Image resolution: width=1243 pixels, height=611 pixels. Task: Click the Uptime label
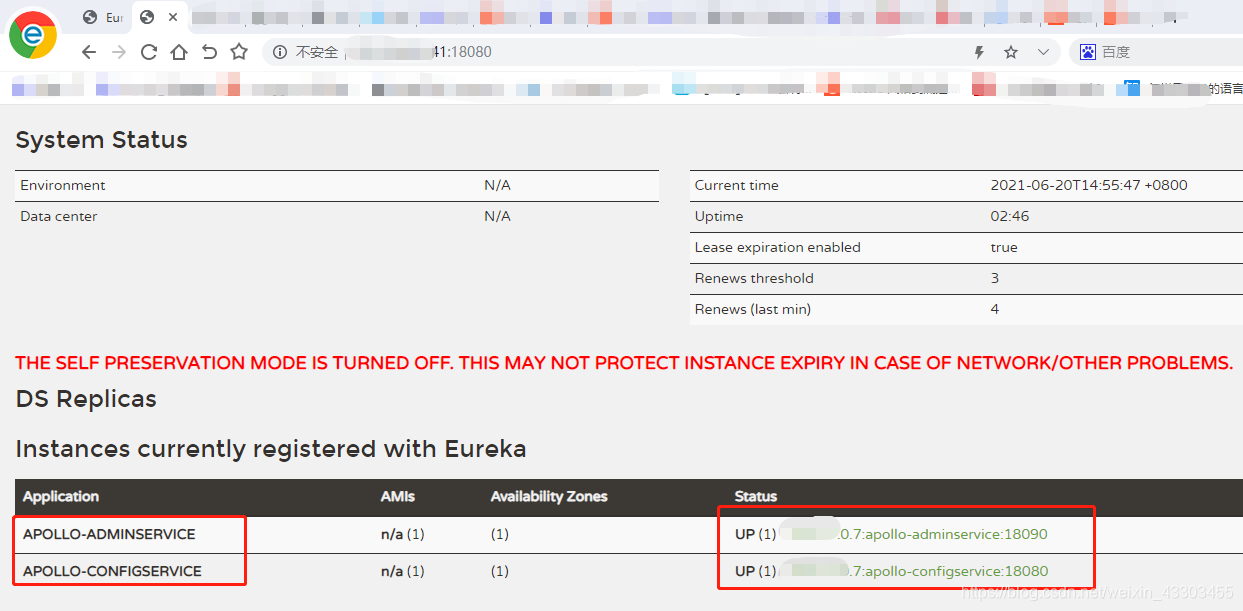tap(719, 216)
